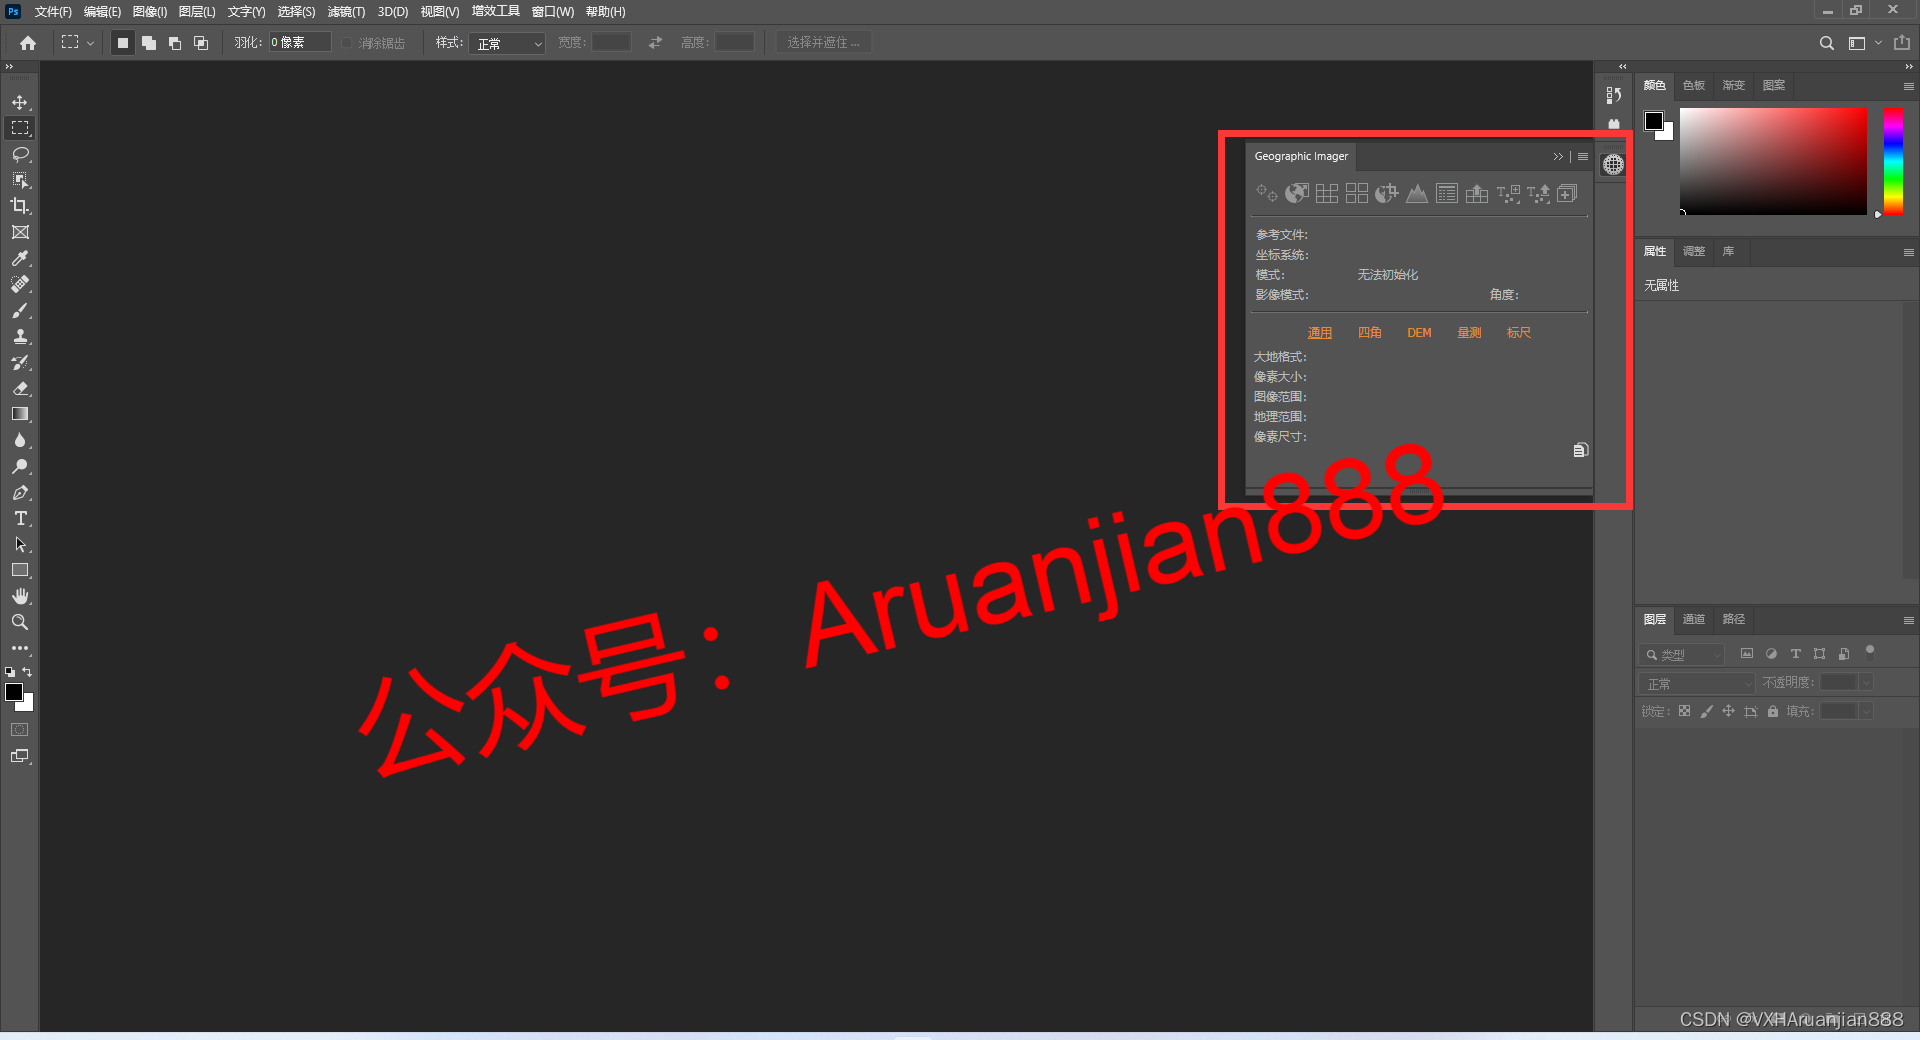Select the Eraser tool
This screenshot has height=1040, width=1920.
(20, 388)
